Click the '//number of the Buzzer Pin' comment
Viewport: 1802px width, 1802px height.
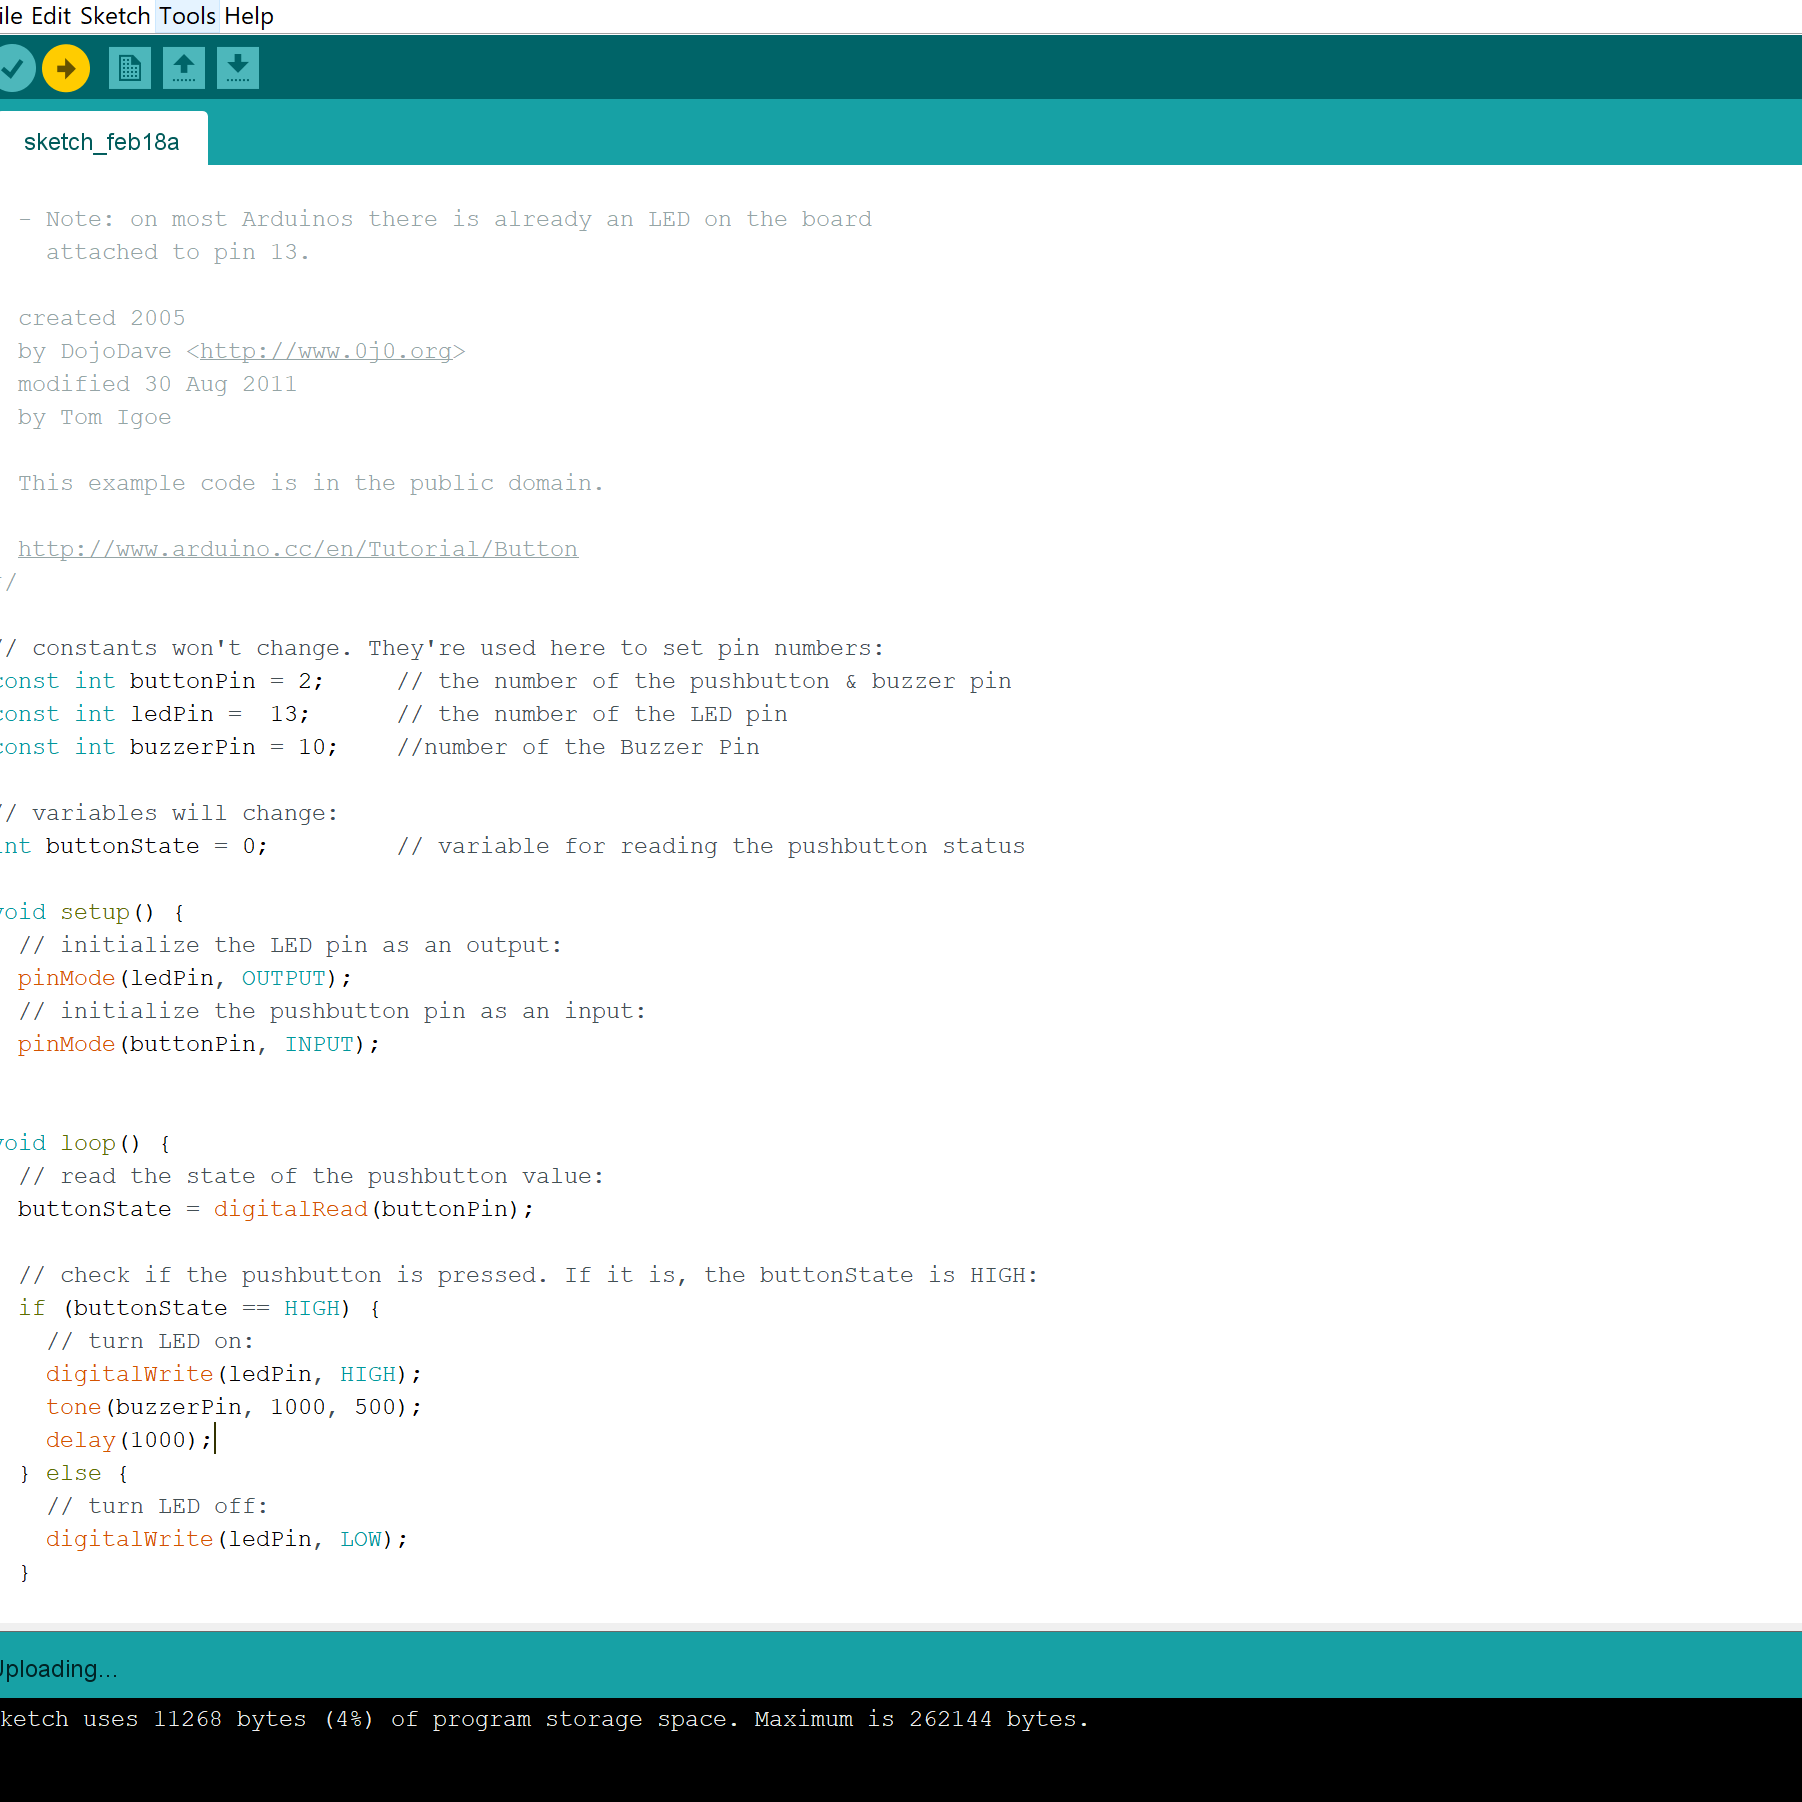(x=578, y=747)
